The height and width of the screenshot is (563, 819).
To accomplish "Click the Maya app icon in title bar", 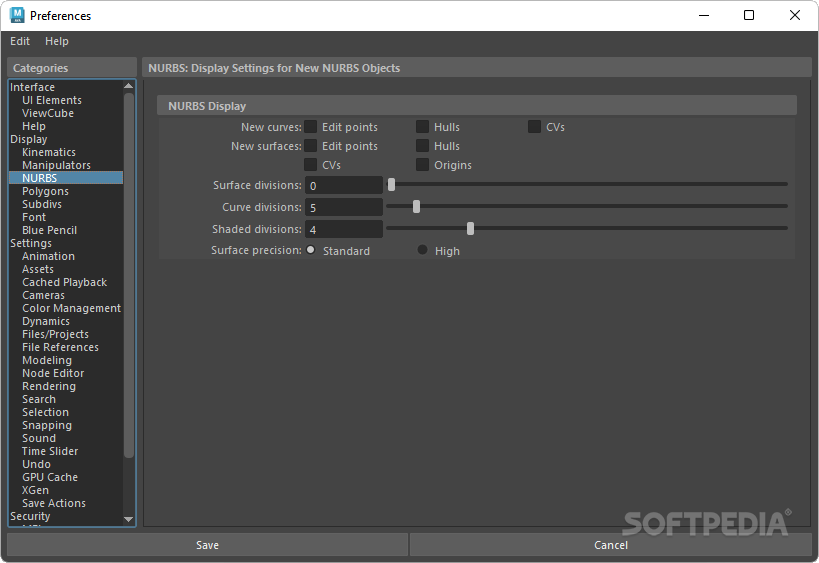I will pos(17,15).
